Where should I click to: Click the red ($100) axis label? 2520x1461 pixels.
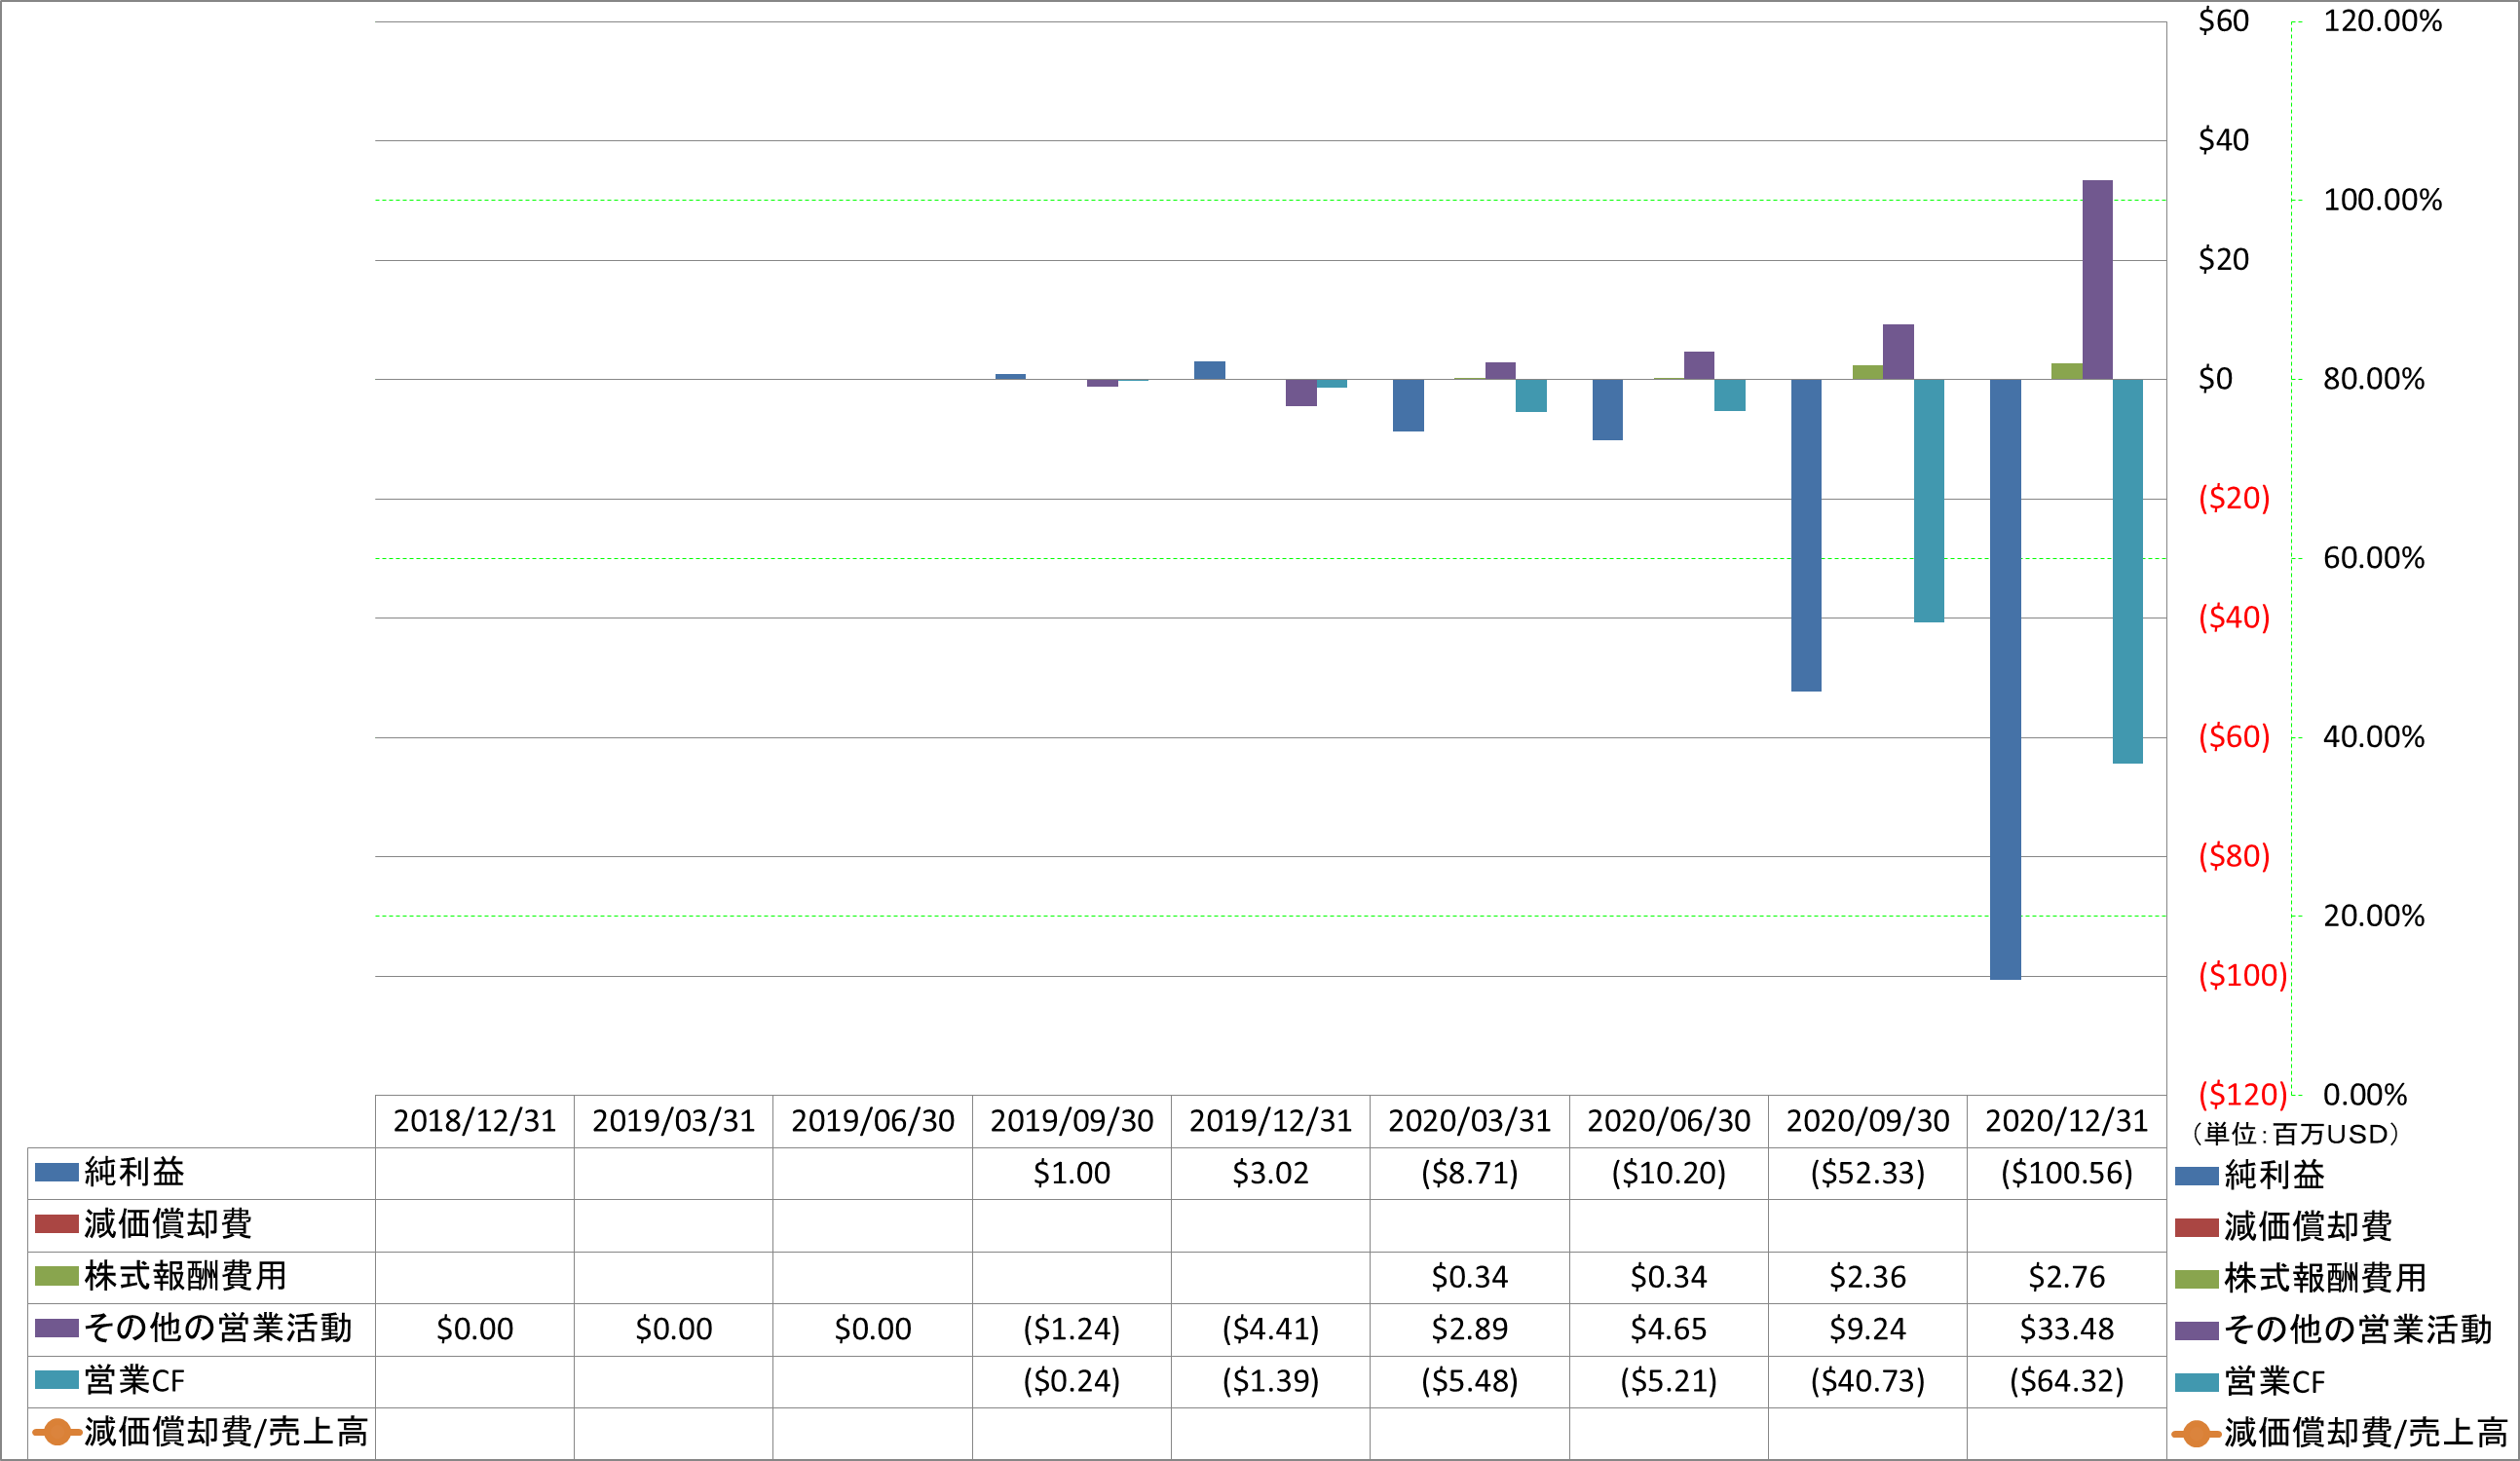click(2242, 975)
